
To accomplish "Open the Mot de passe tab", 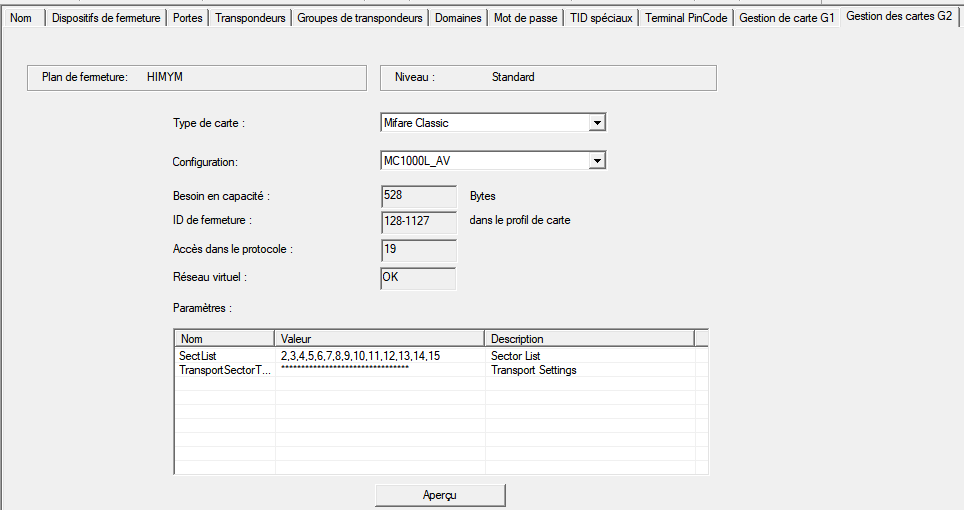I will [x=525, y=18].
